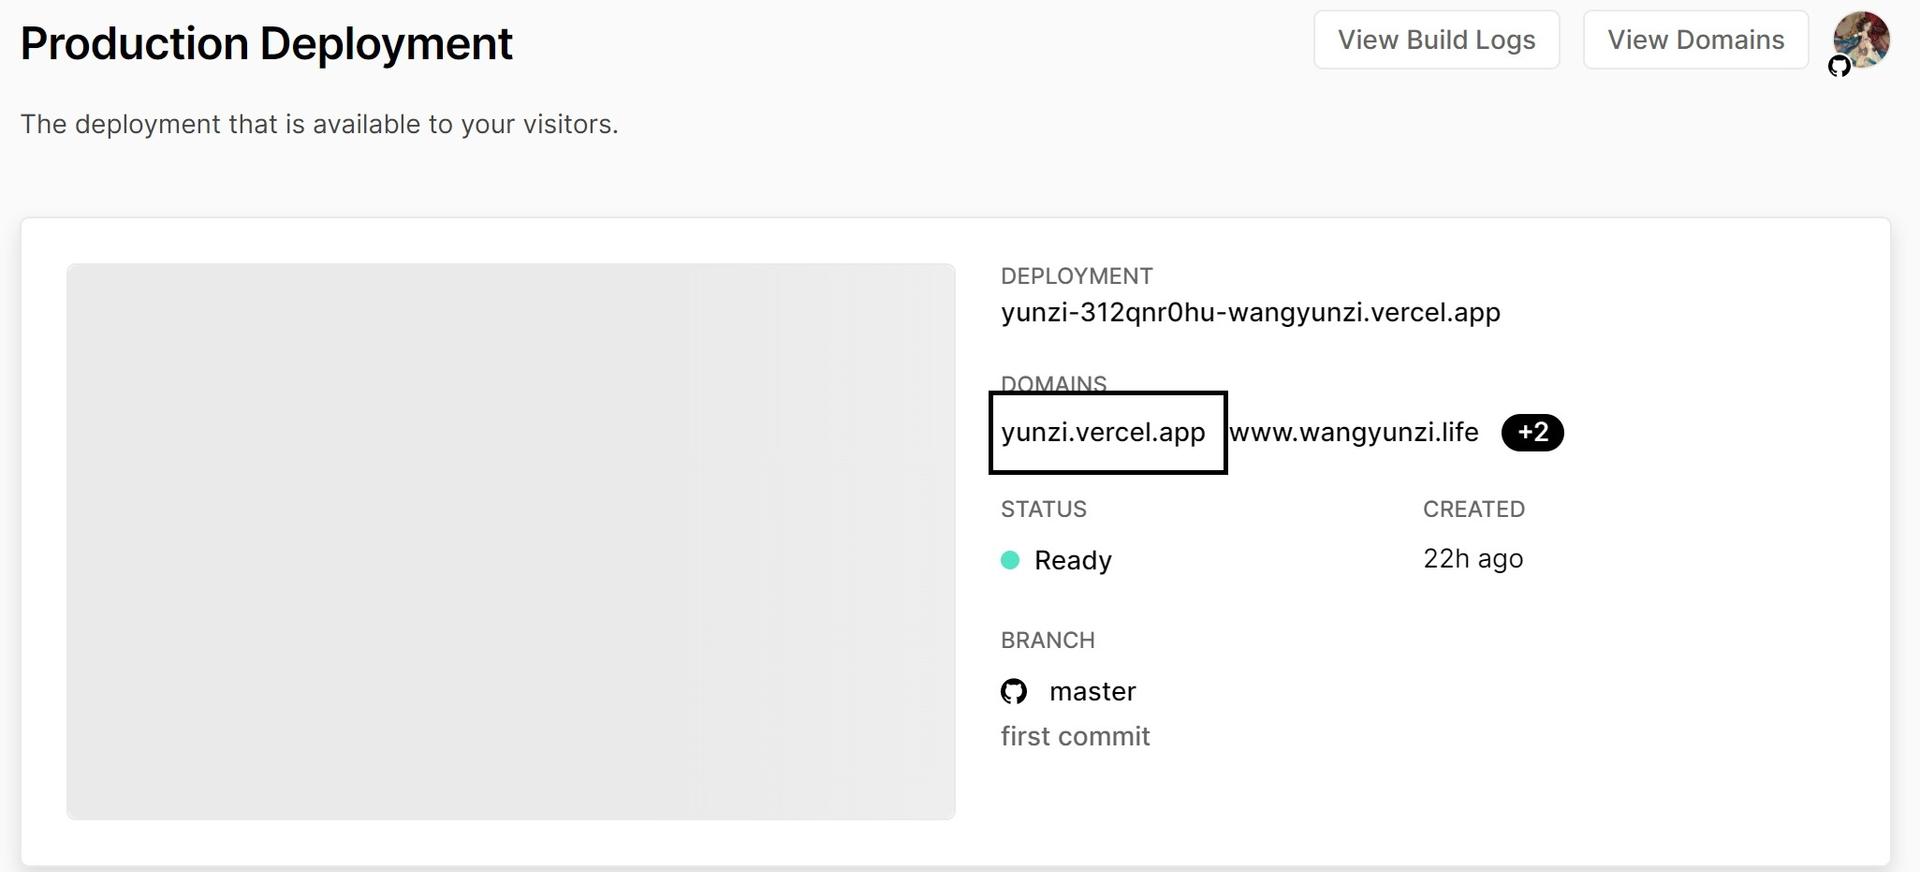The image size is (1920, 872).
Task: Select the green Ready status dot
Action: click(1010, 560)
